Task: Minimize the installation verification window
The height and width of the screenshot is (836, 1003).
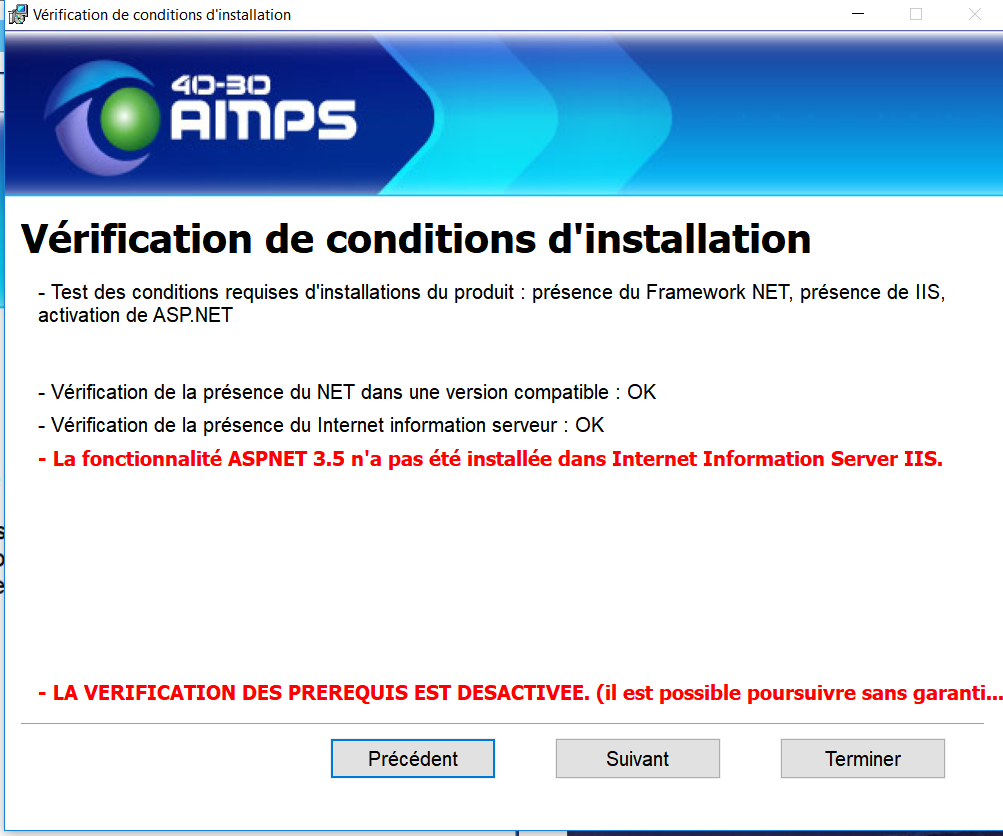Action: click(x=858, y=14)
